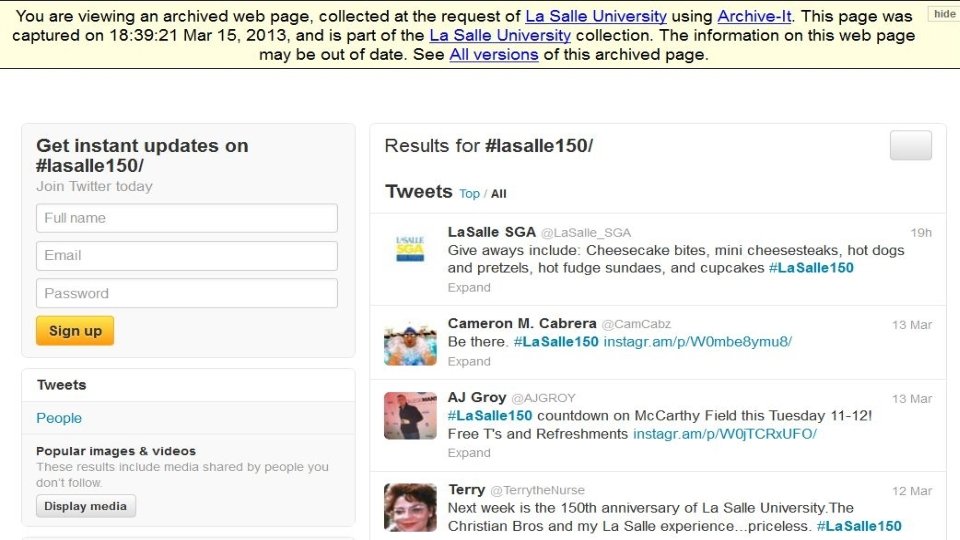
Task: Open @AJGROY handle
Action: tap(543, 398)
